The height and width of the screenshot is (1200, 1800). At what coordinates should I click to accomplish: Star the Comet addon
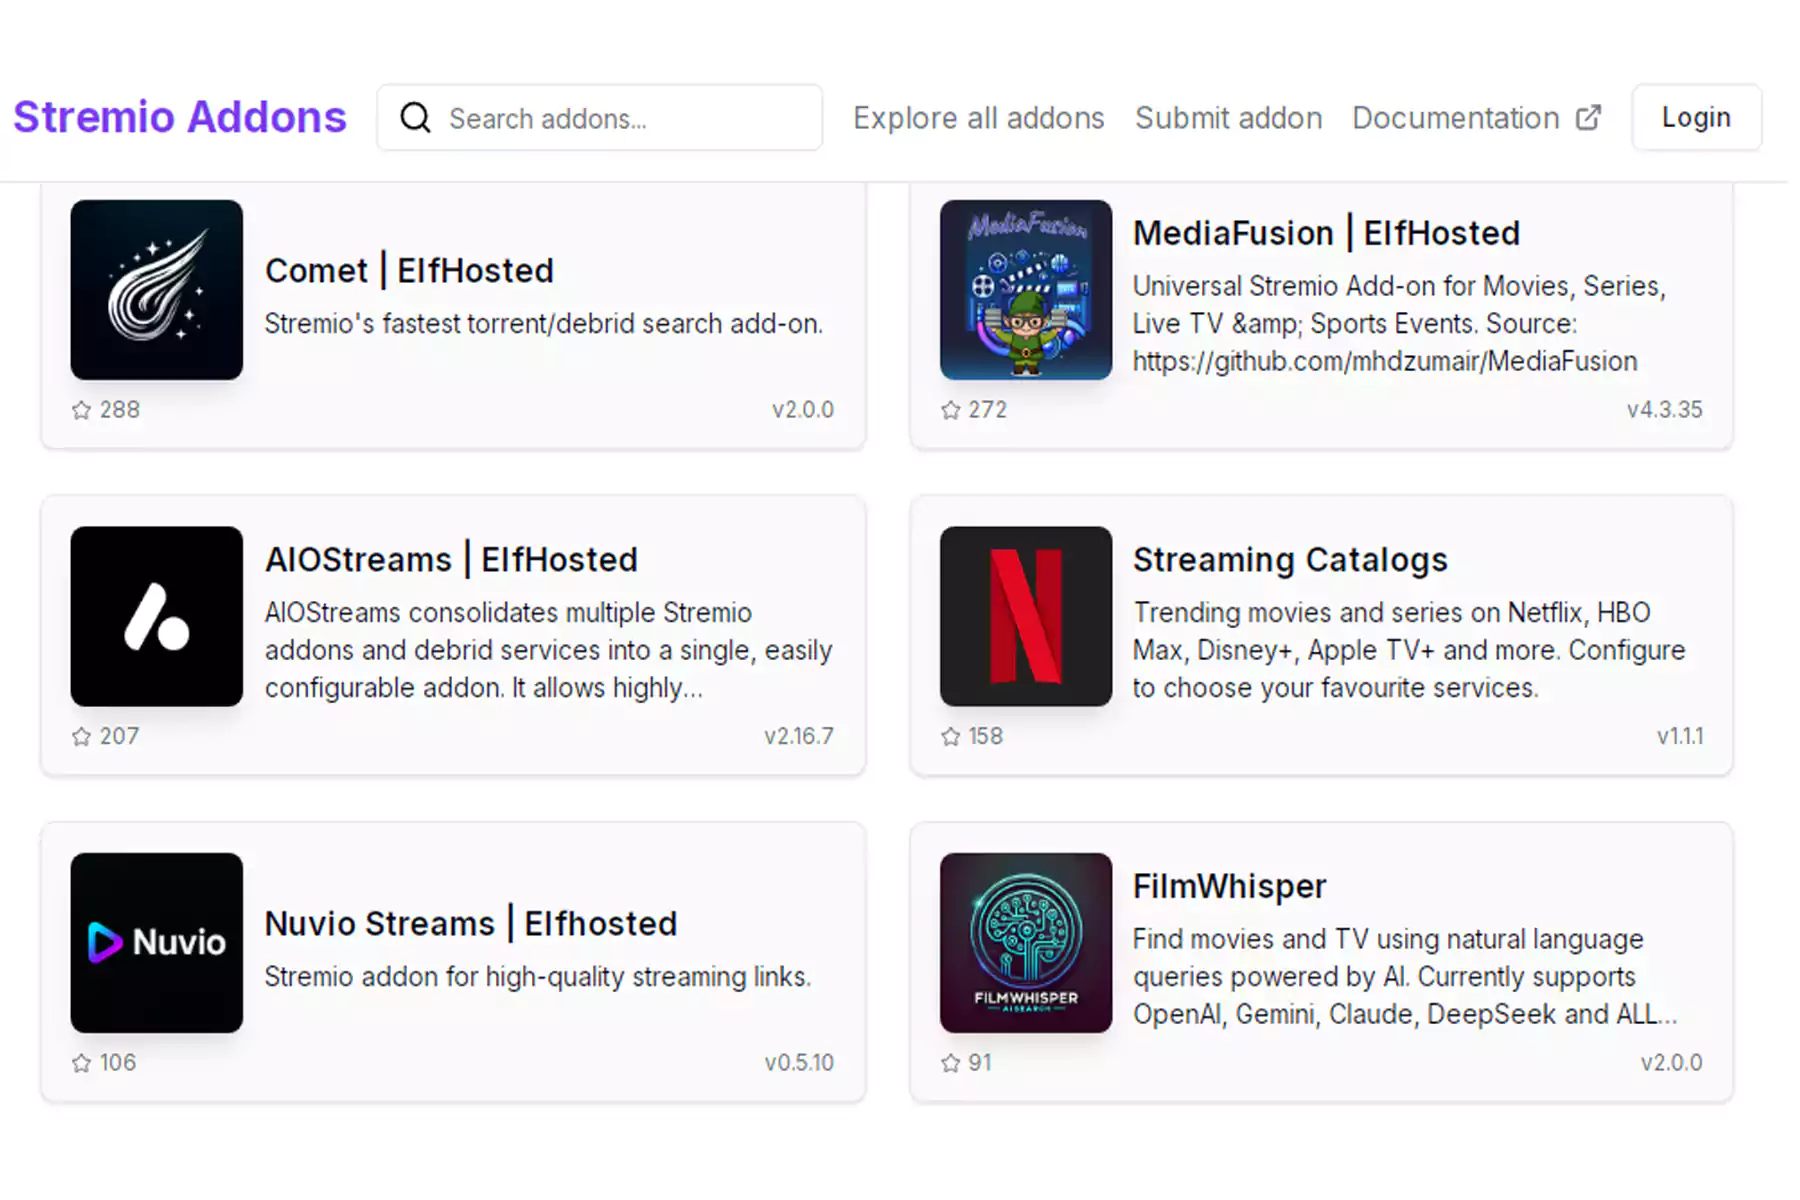point(82,410)
